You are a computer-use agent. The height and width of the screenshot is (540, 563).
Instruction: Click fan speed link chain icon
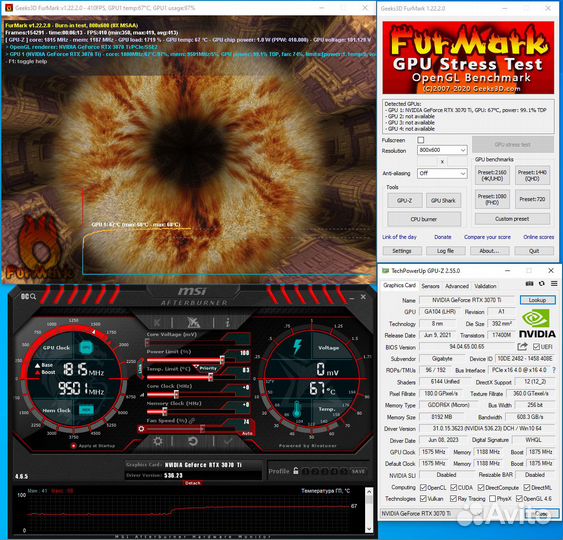click(x=192, y=420)
